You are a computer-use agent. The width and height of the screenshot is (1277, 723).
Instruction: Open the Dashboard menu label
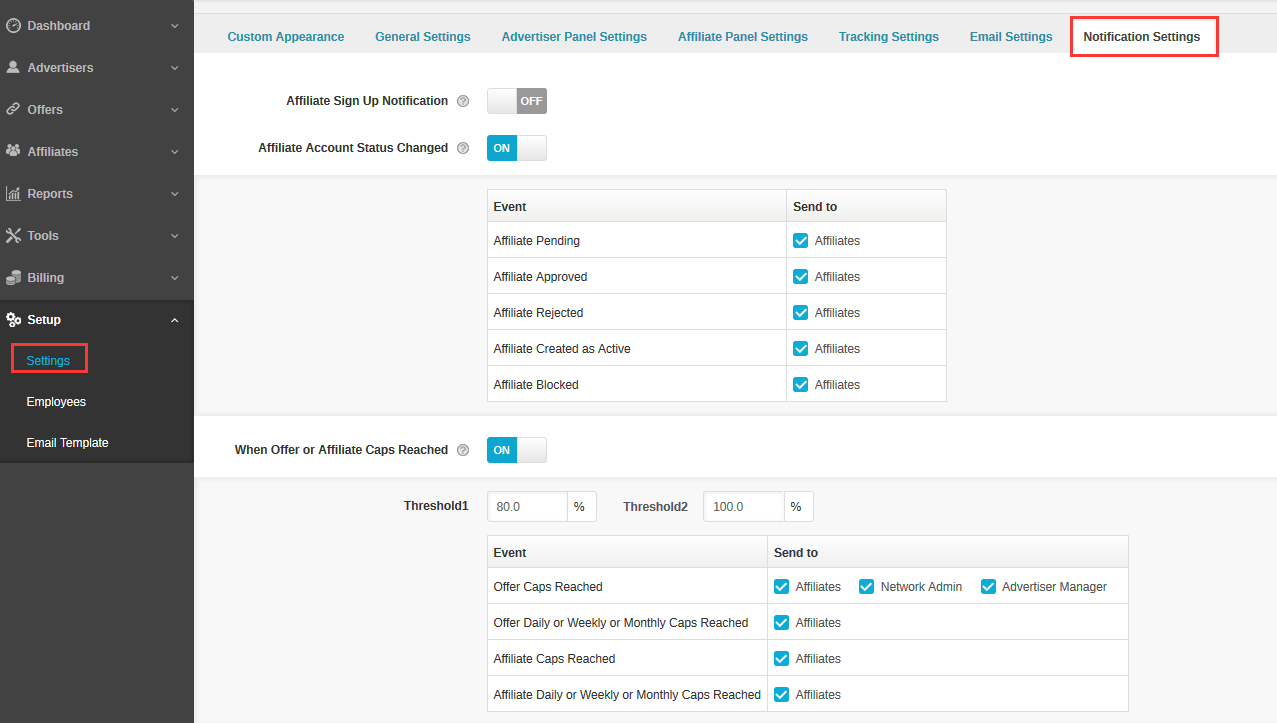[x=59, y=25]
